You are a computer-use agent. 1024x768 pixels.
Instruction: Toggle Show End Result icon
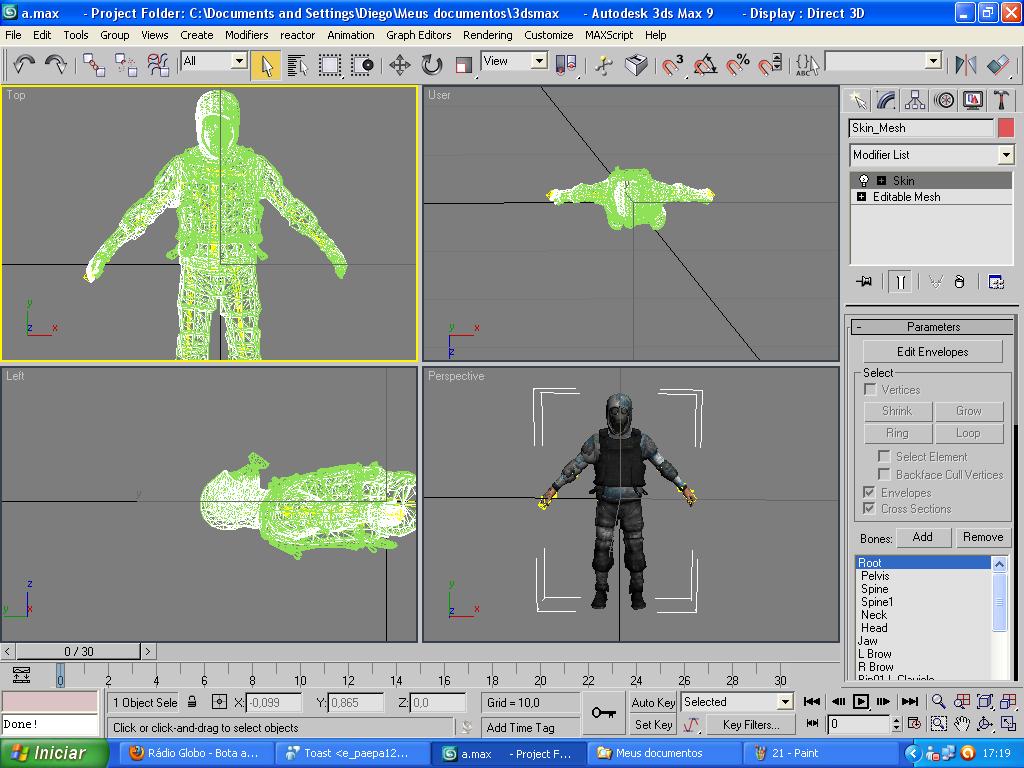[900, 281]
